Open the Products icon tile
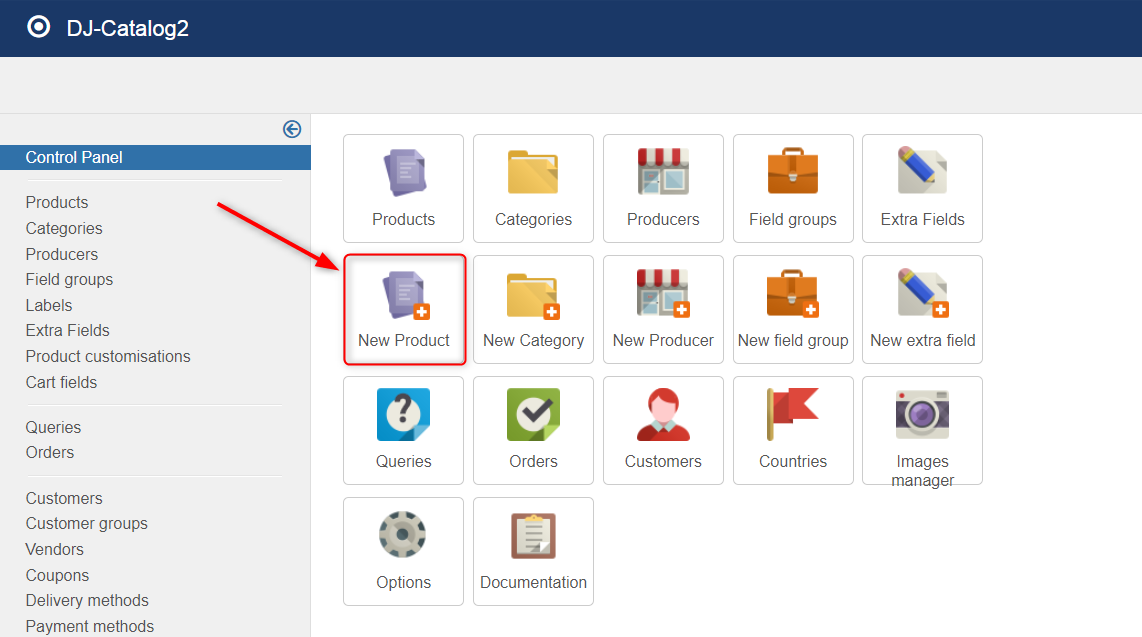The height and width of the screenshot is (637, 1142). point(403,188)
